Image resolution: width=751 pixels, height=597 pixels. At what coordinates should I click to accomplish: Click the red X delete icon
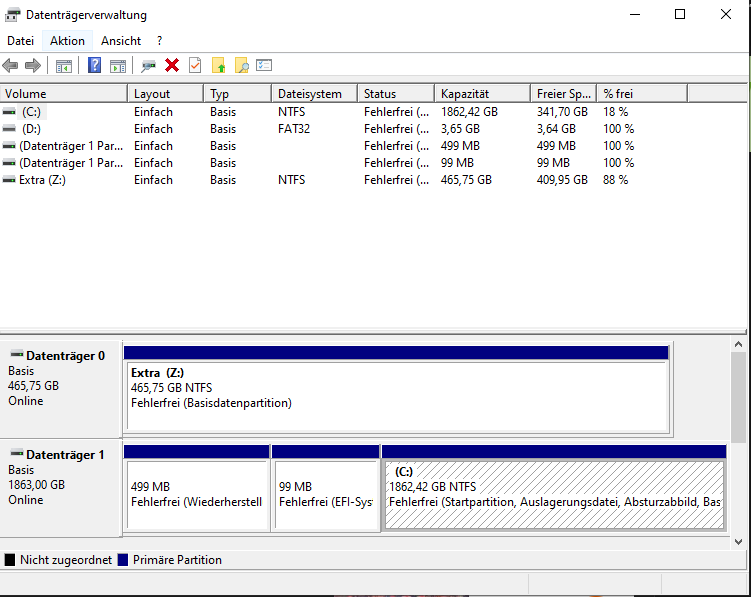(x=172, y=65)
